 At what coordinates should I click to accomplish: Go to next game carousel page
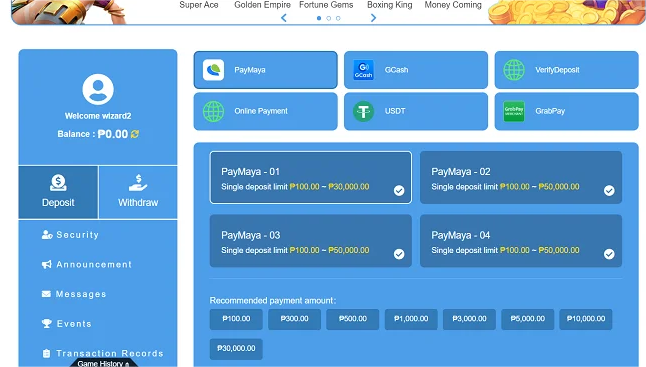coord(373,18)
